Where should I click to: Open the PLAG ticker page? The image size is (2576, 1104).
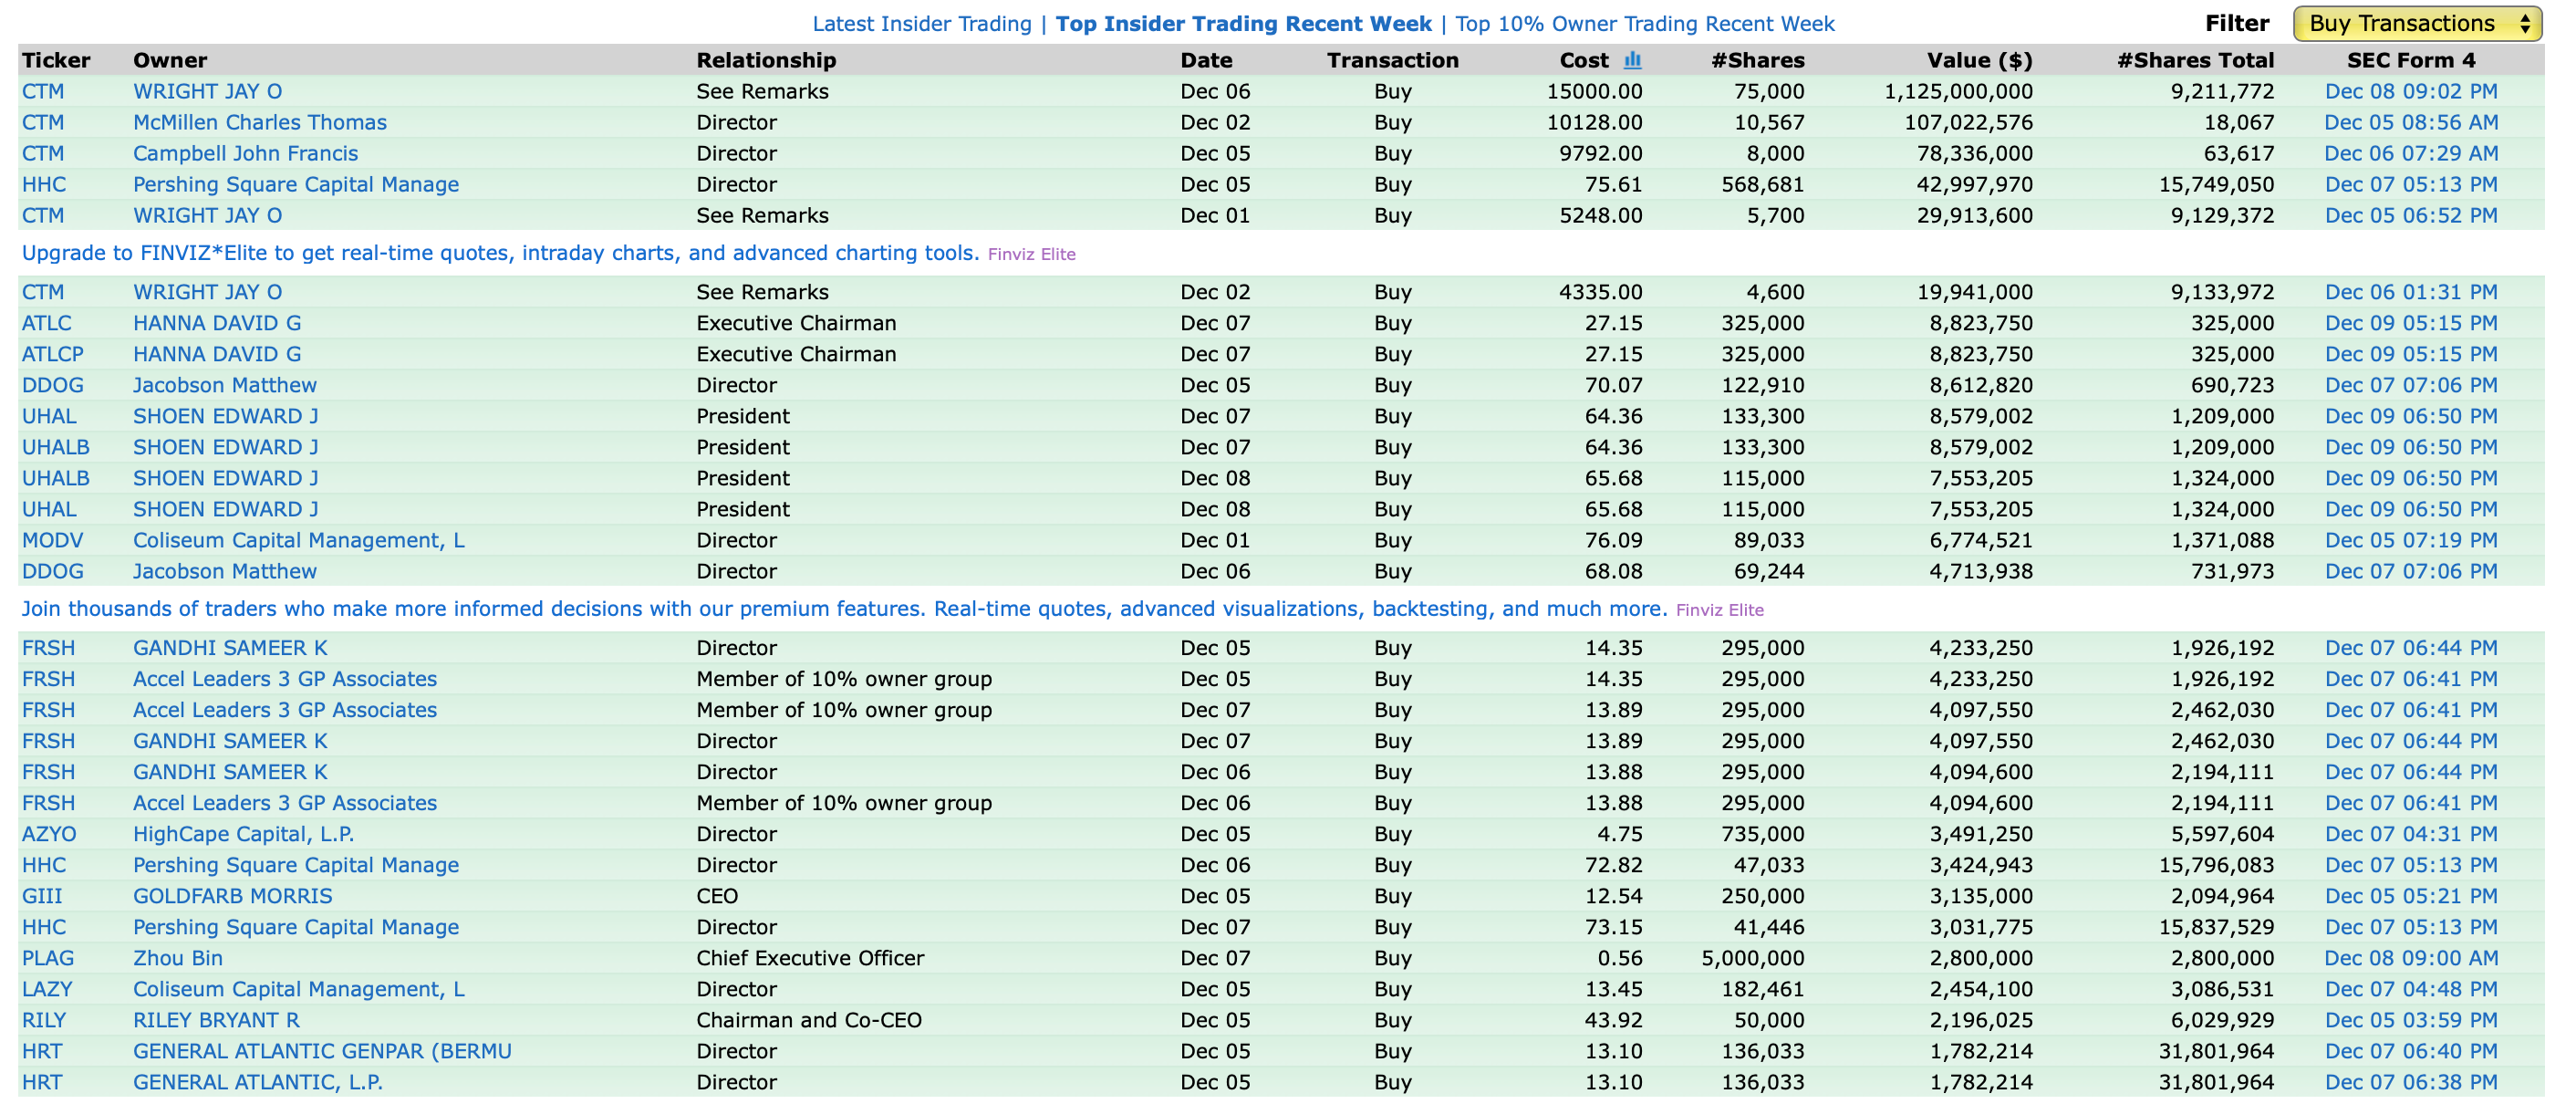click(48, 958)
